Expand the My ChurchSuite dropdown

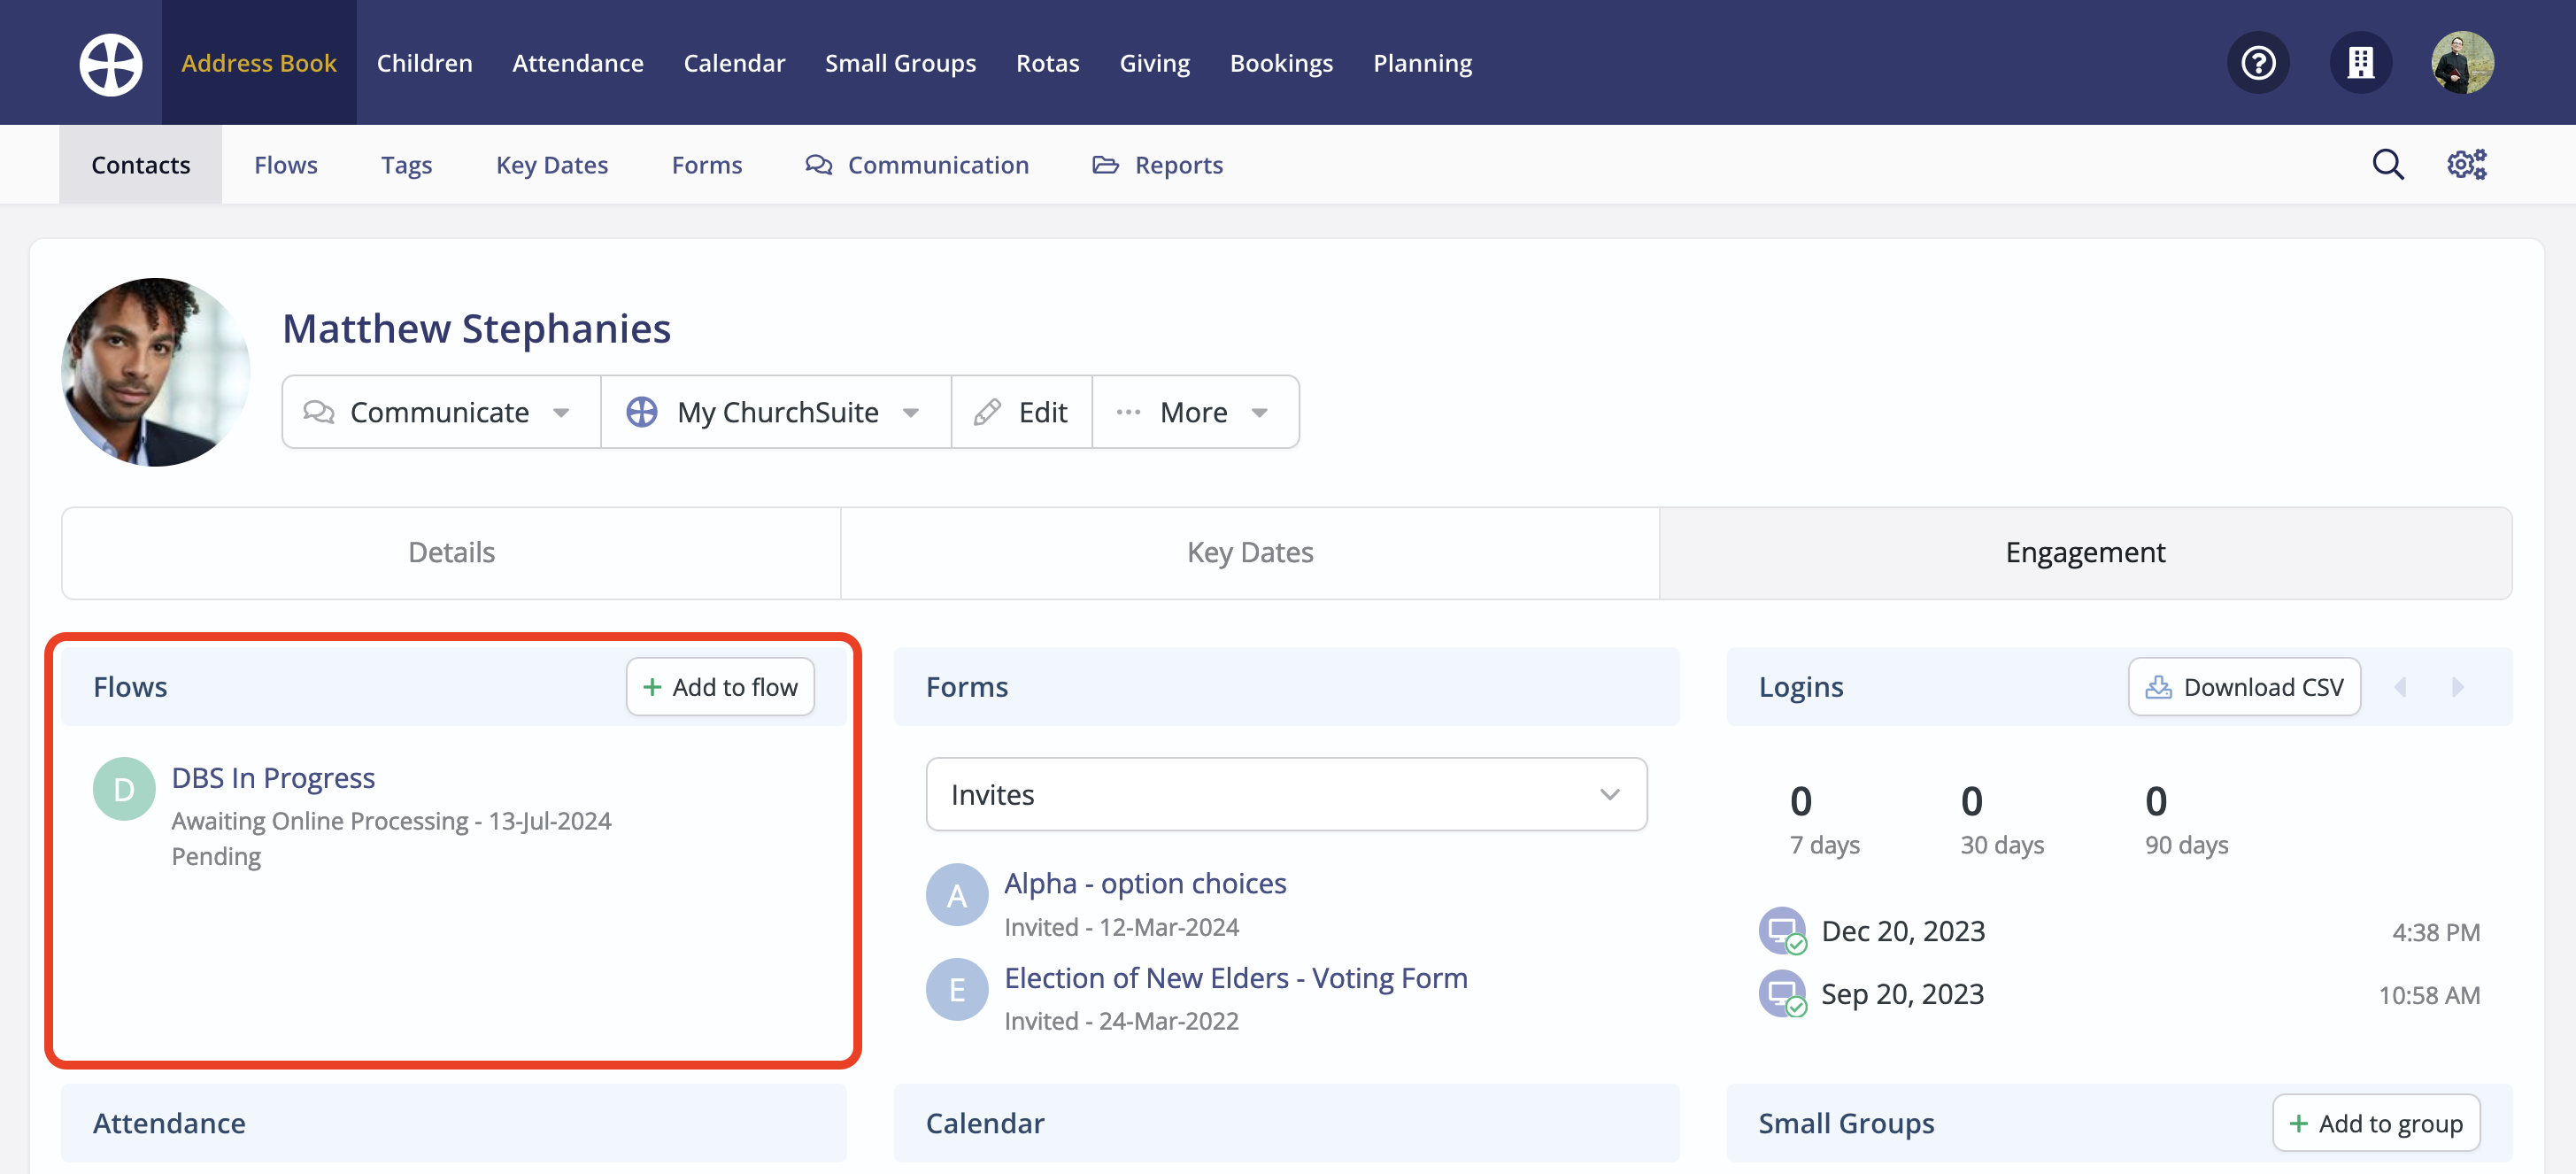[776, 412]
